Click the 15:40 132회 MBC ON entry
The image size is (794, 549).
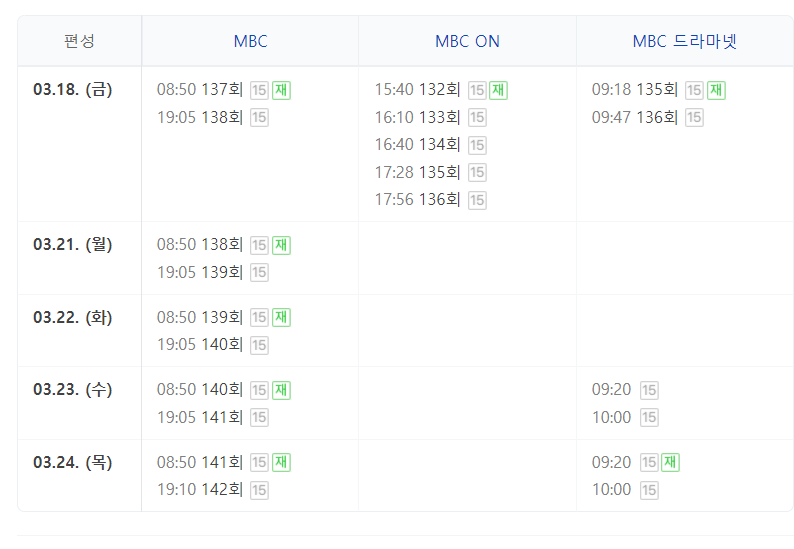[x=417, y=90]
